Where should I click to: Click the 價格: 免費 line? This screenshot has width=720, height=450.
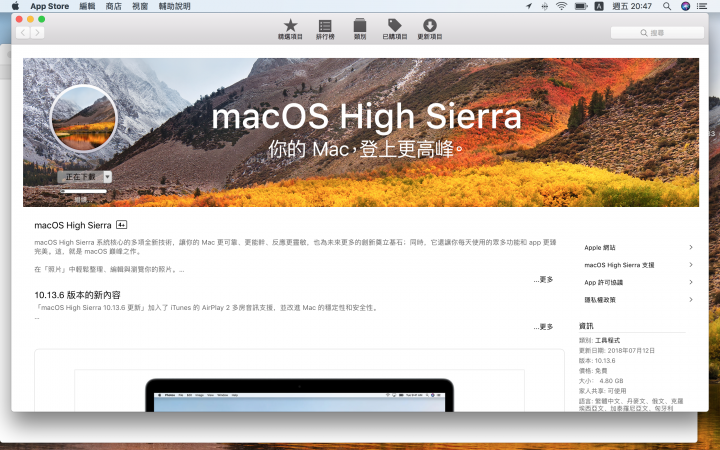pos(593,371)
